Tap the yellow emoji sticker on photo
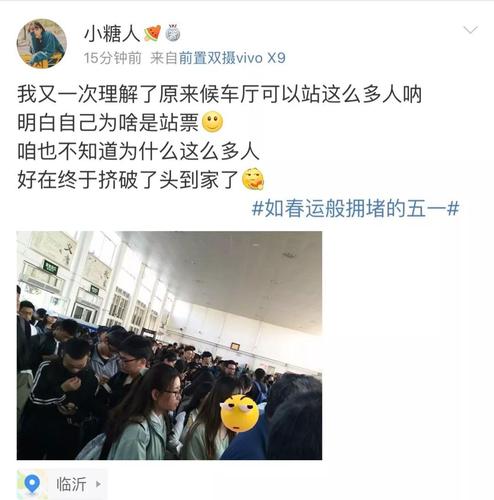Image resolution: width=494 pixels, height=500 pixels. click(x=240, y=413)
